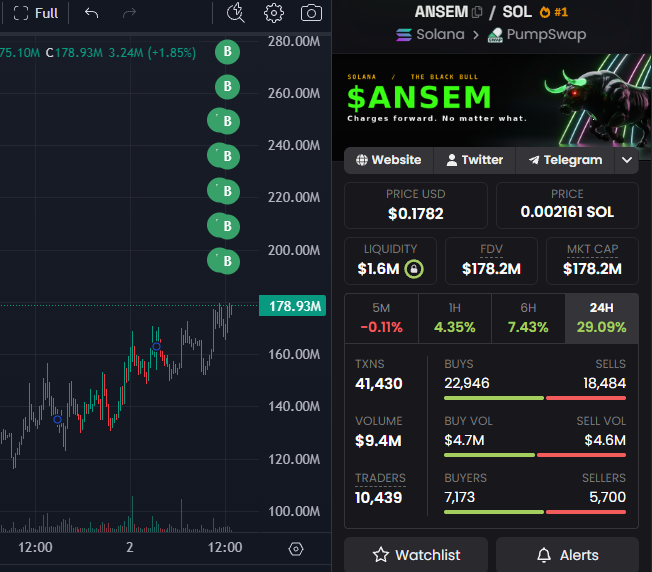
Task: Click the chart close value C178.93M
Action: [74, 53]
